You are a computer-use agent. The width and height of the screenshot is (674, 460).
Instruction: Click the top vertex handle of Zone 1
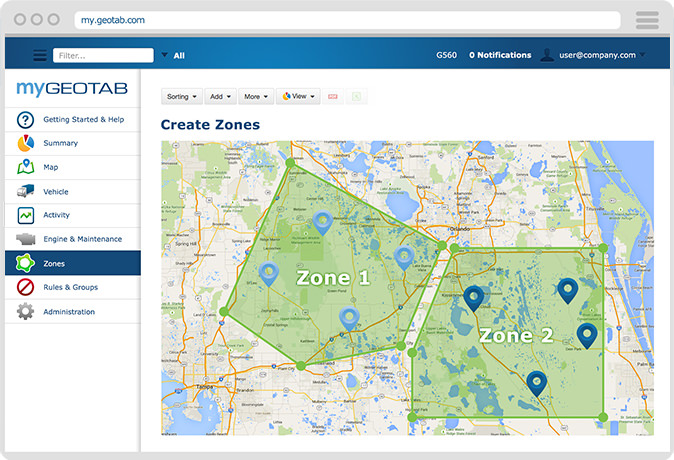coord(291,163)
